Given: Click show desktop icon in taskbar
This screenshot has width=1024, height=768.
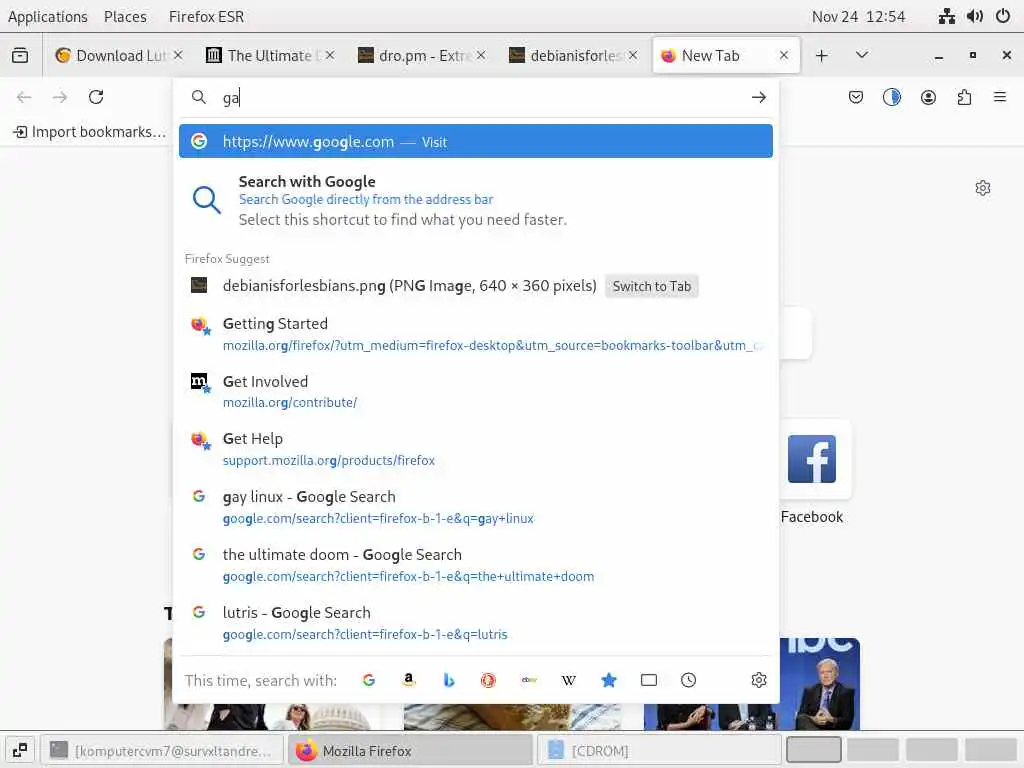Looking at the screenshot, I should (x=20, y=750).
